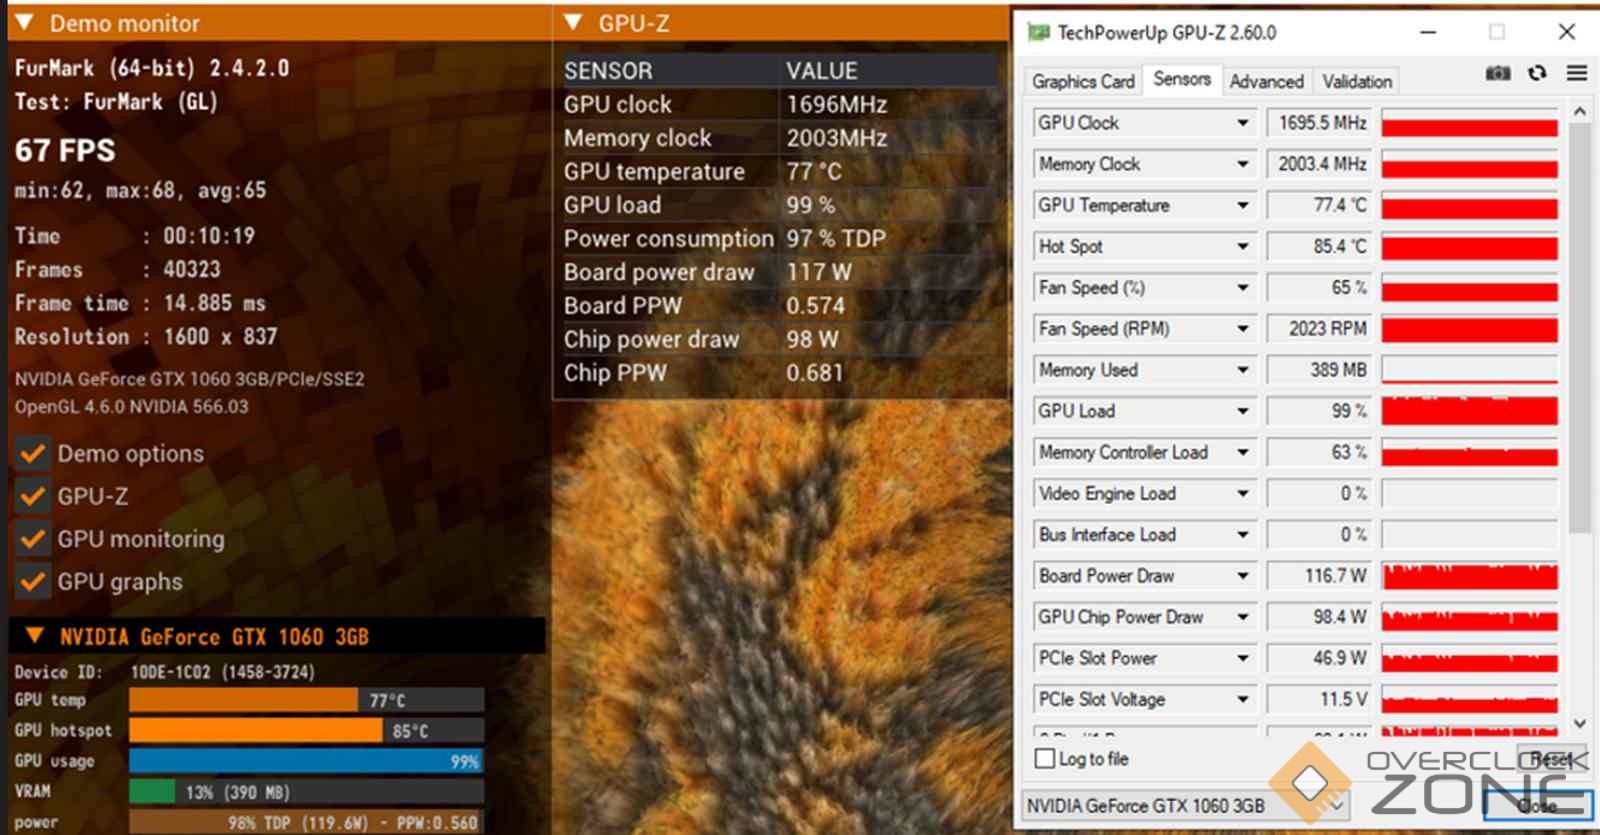Open the GPU Load sensor dropdown

[x=1243, y=411]
